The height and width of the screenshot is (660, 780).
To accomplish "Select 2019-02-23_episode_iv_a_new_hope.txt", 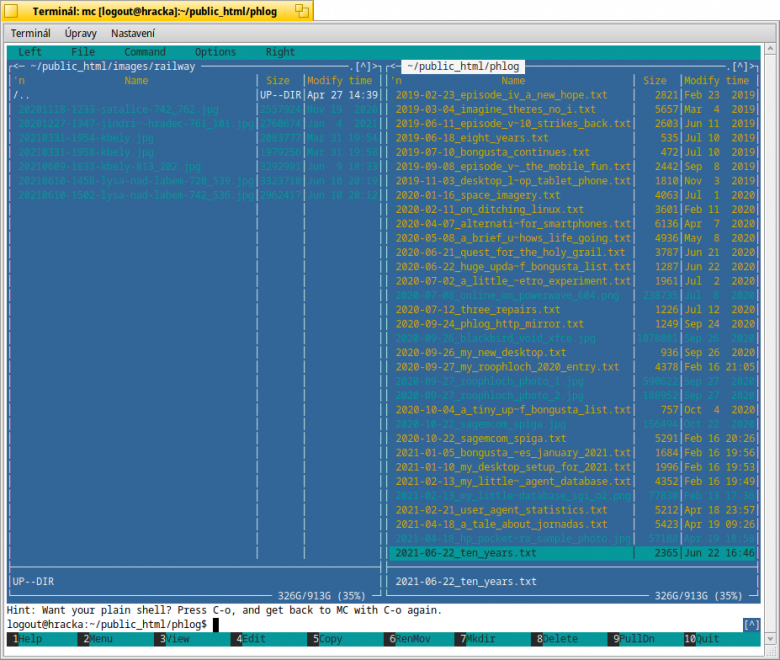I will (x=572, y=95).
